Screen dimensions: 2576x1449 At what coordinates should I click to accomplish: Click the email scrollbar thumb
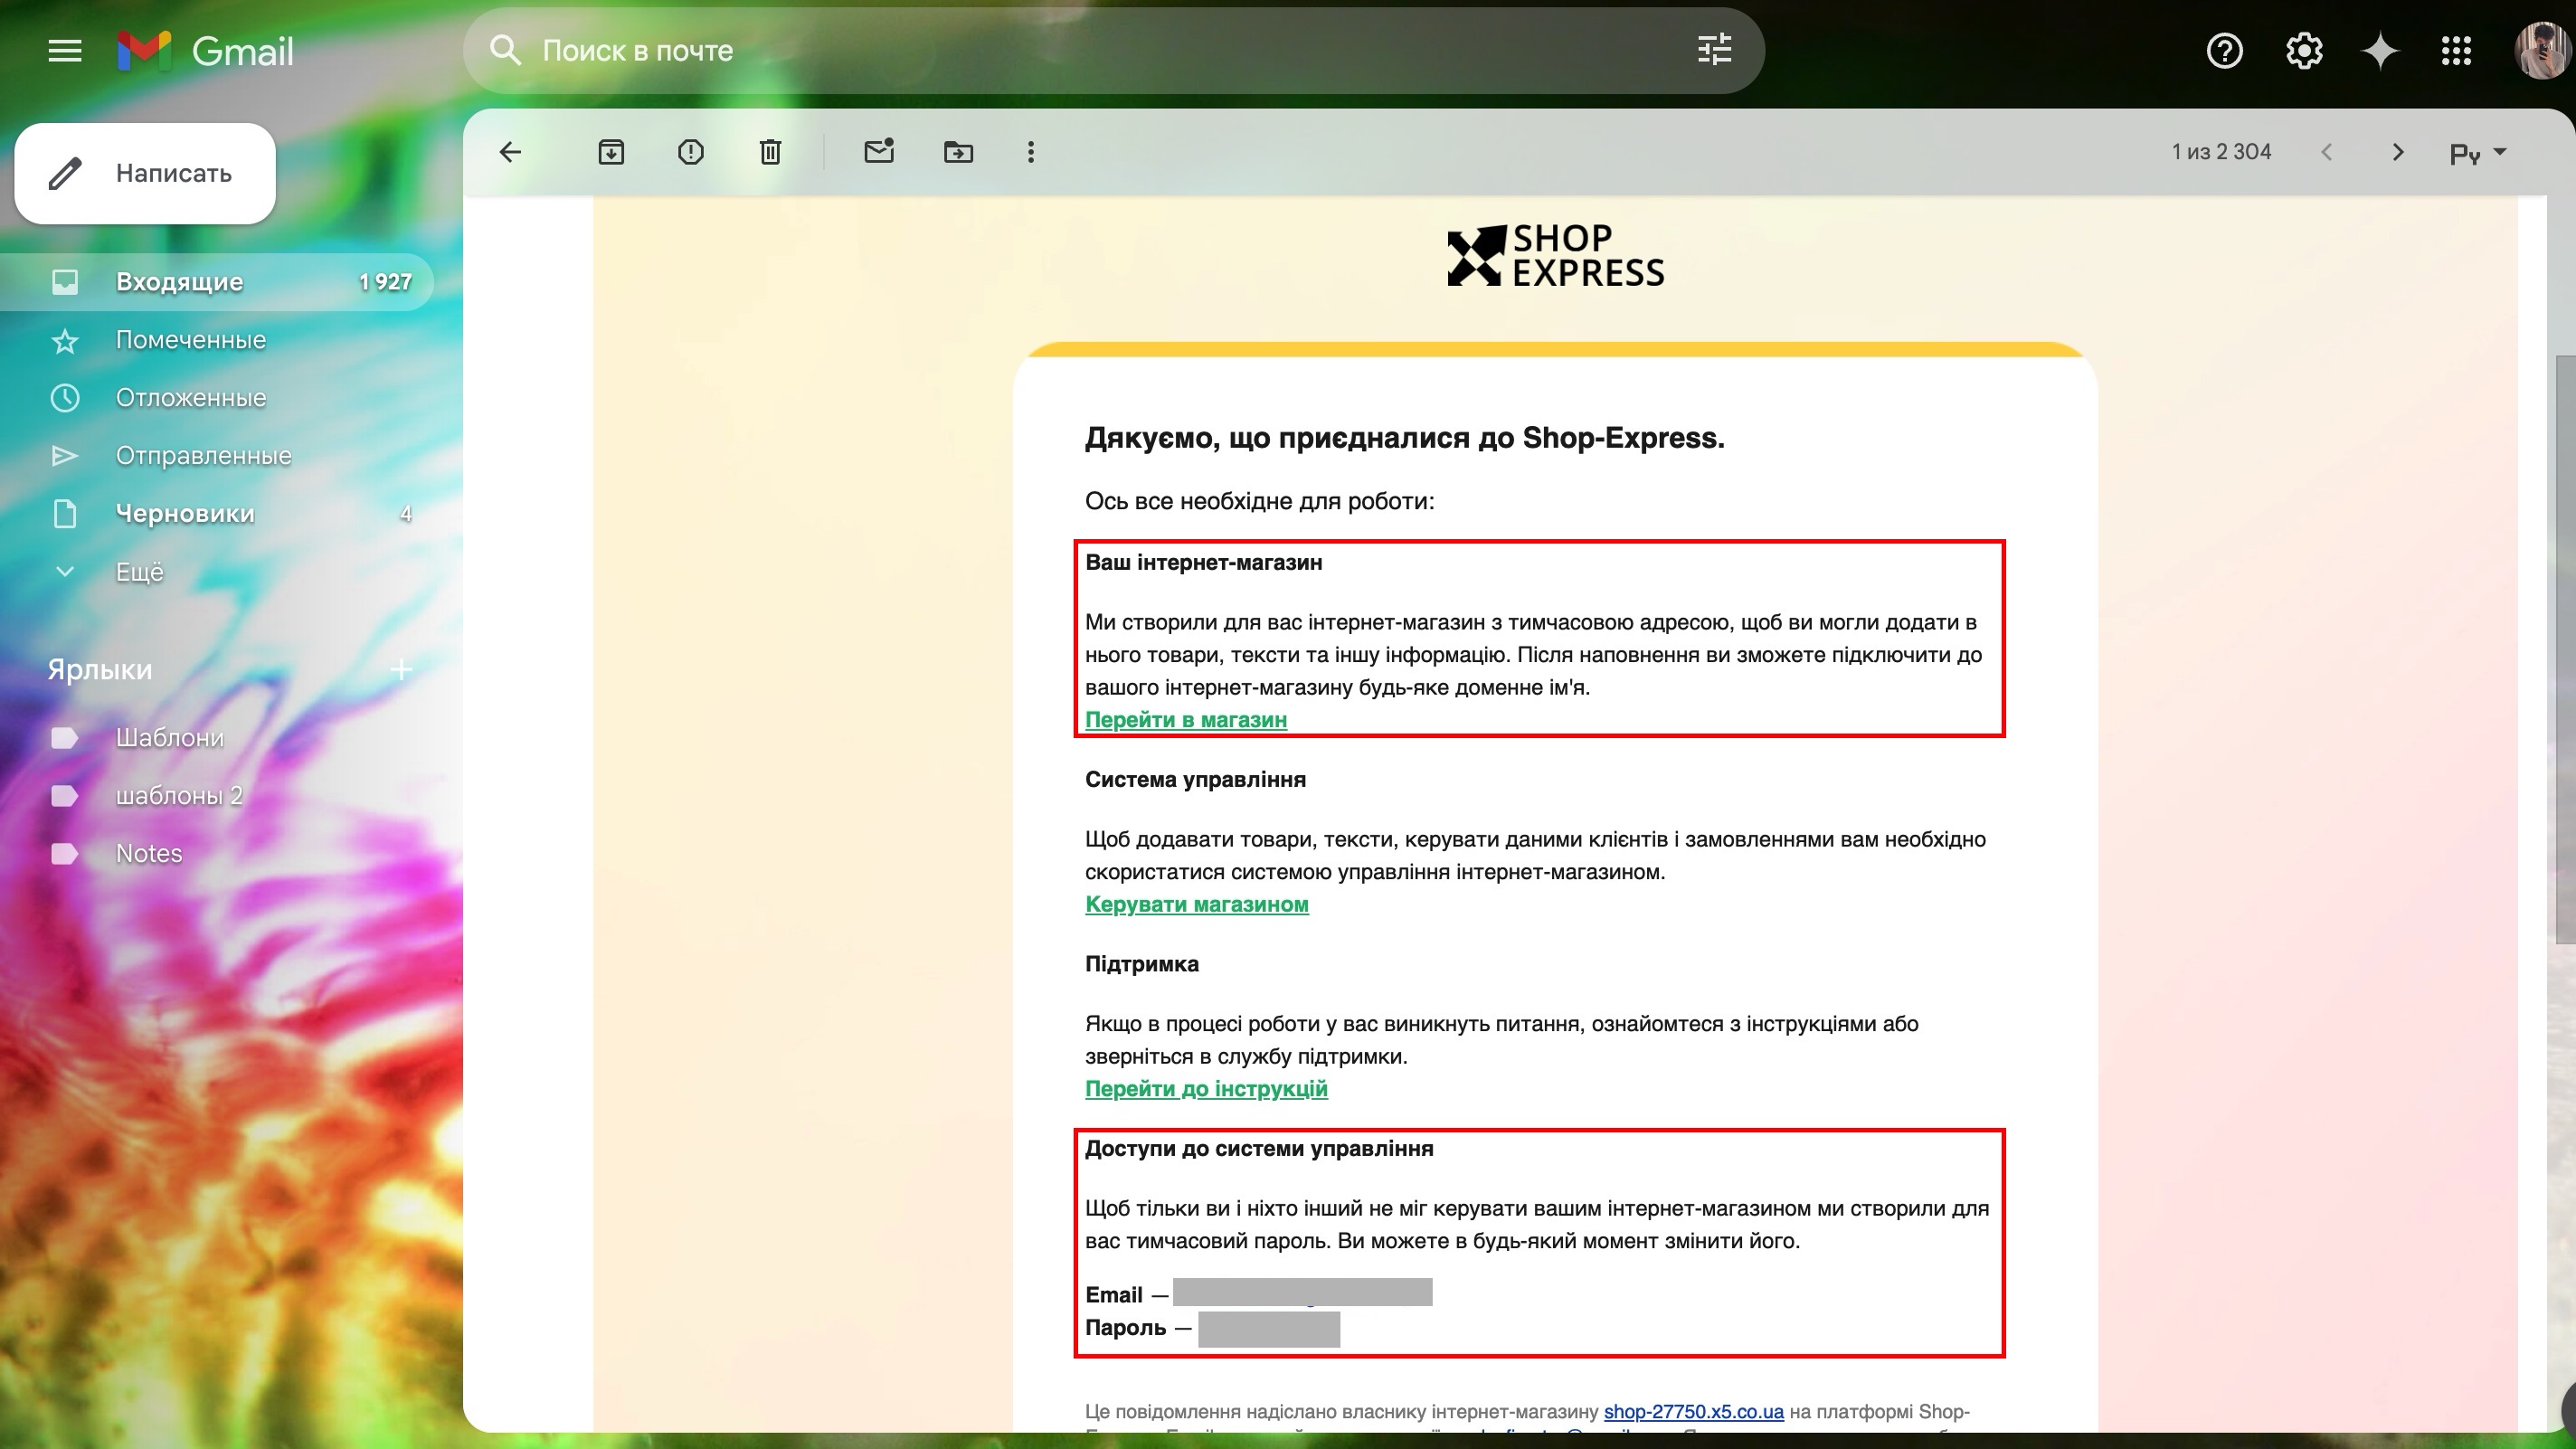pyautogui.click(x=2565, y=650)
